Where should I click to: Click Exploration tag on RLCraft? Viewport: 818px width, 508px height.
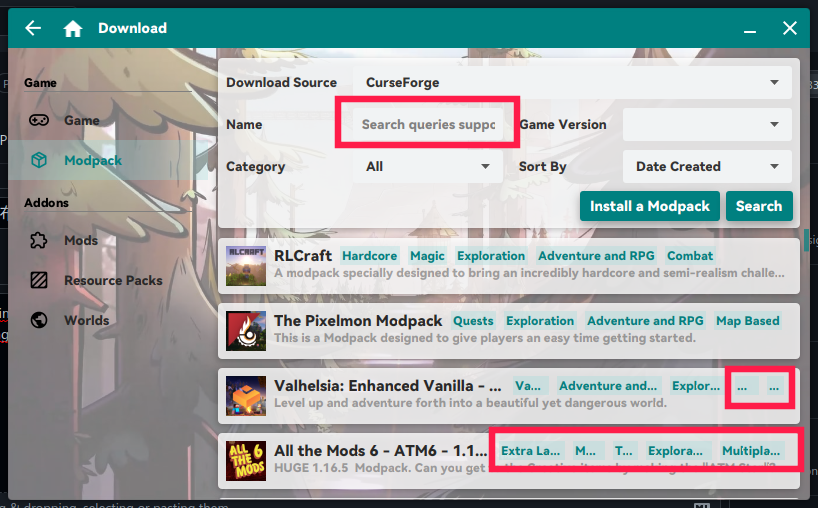click(x=491, y=256)
